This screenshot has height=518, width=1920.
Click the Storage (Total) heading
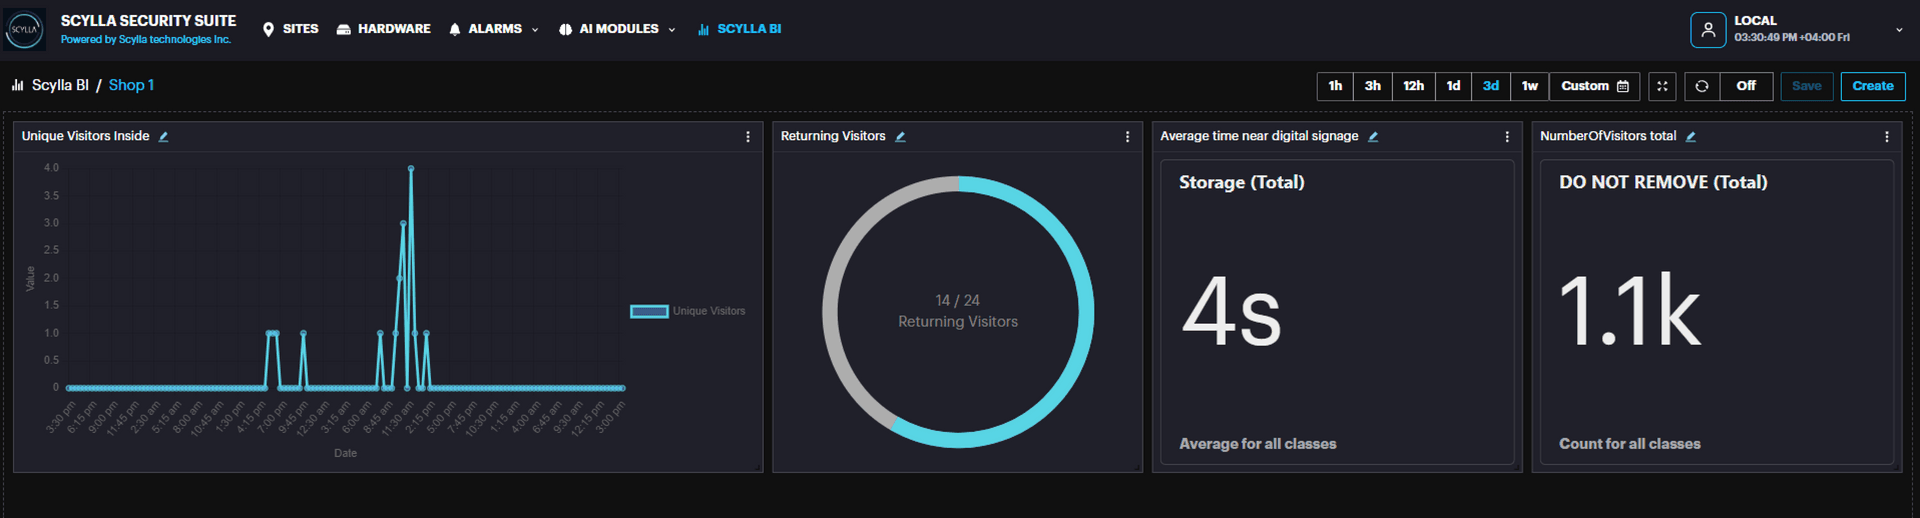[x=1241, y=182]
